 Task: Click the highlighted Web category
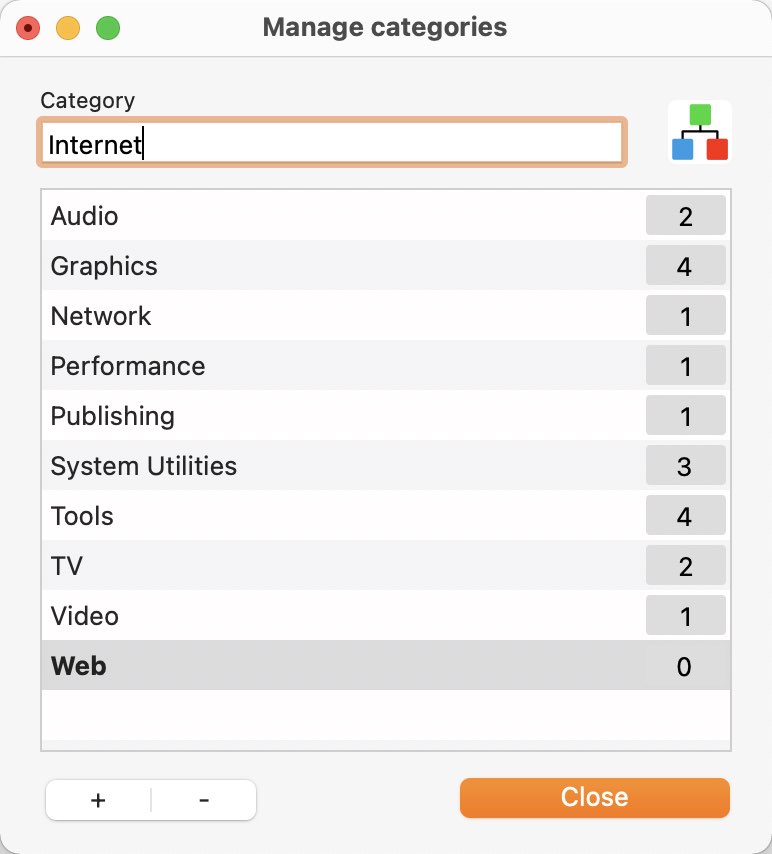[386, 666]
